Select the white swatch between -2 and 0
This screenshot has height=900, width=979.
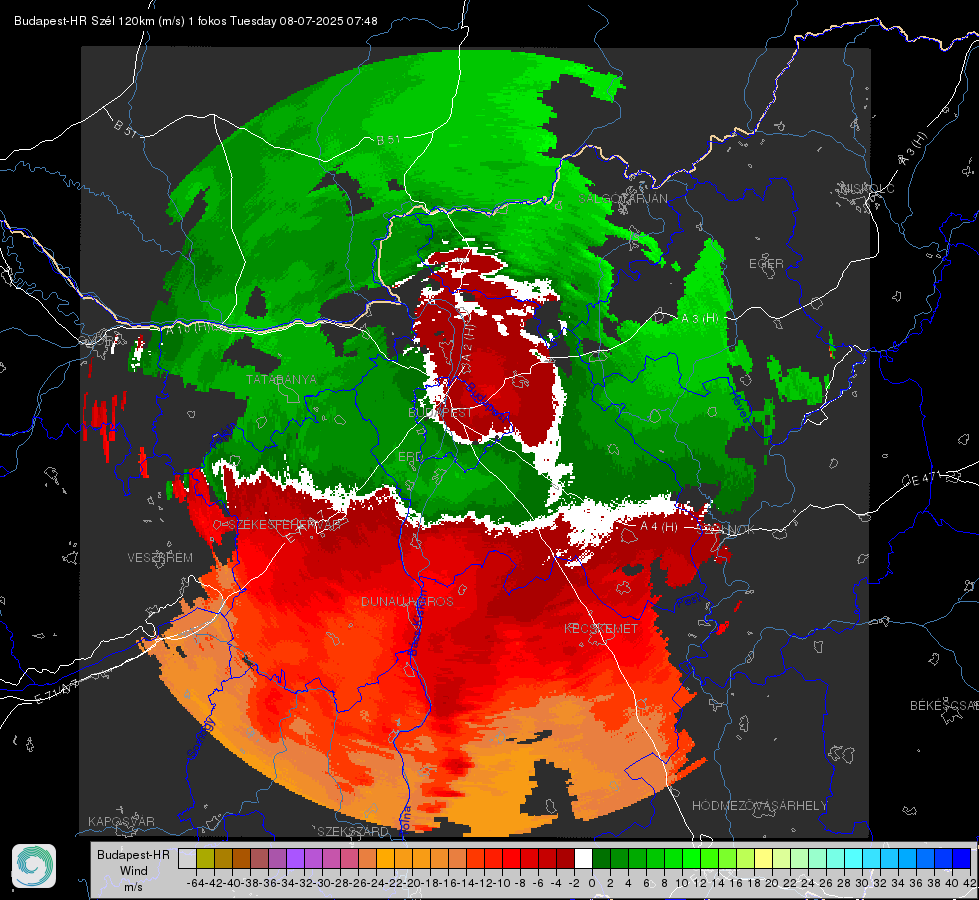point(583,858)
